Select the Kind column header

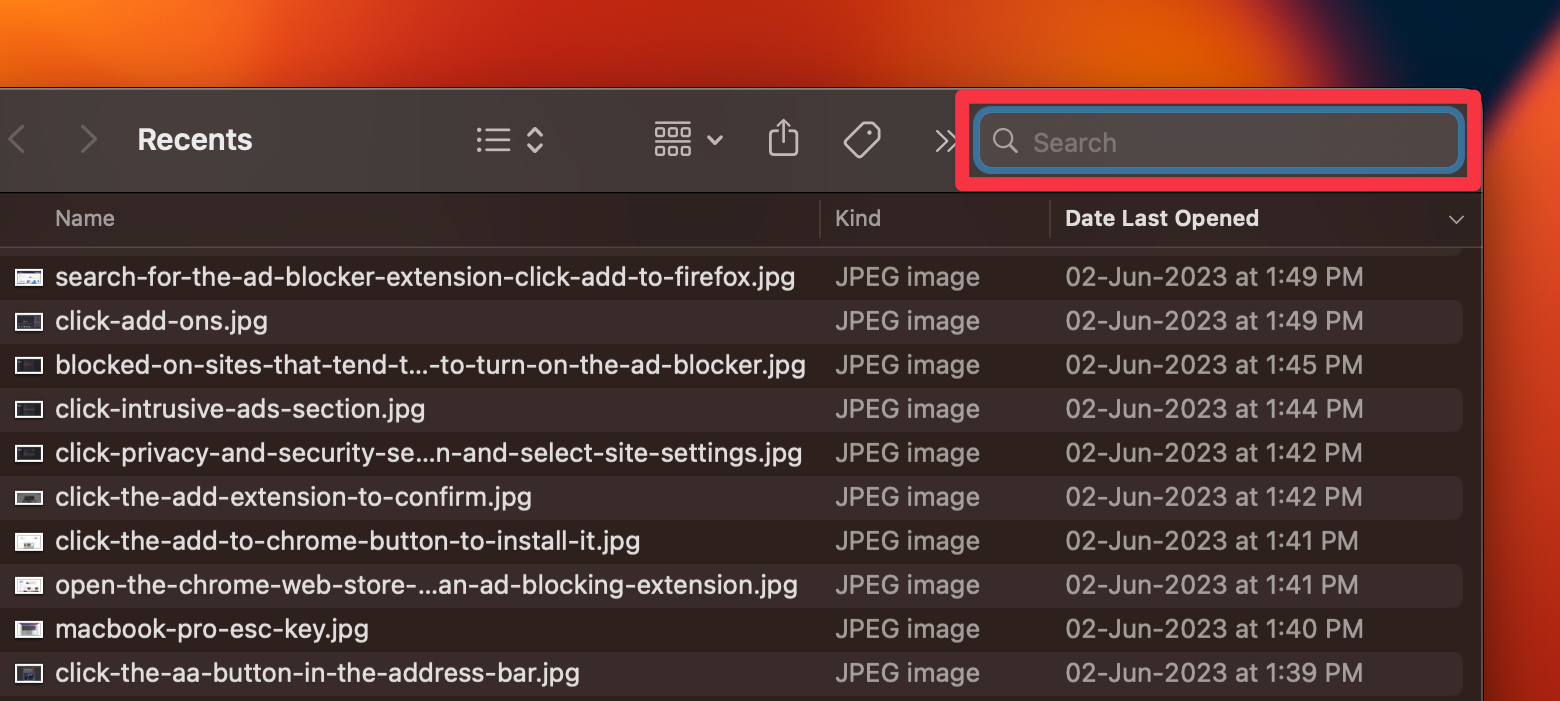858,218
